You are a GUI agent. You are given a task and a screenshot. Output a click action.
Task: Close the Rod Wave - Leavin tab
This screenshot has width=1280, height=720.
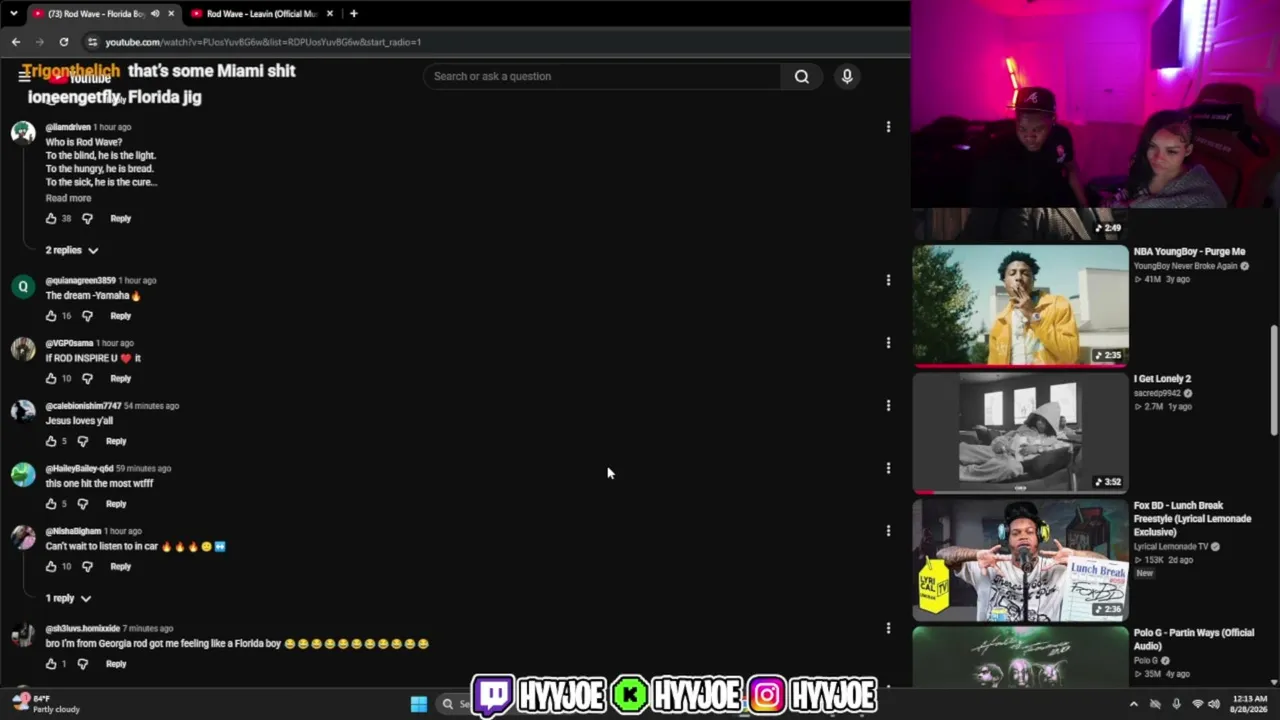pyautogui.click(x=329, y=14)
